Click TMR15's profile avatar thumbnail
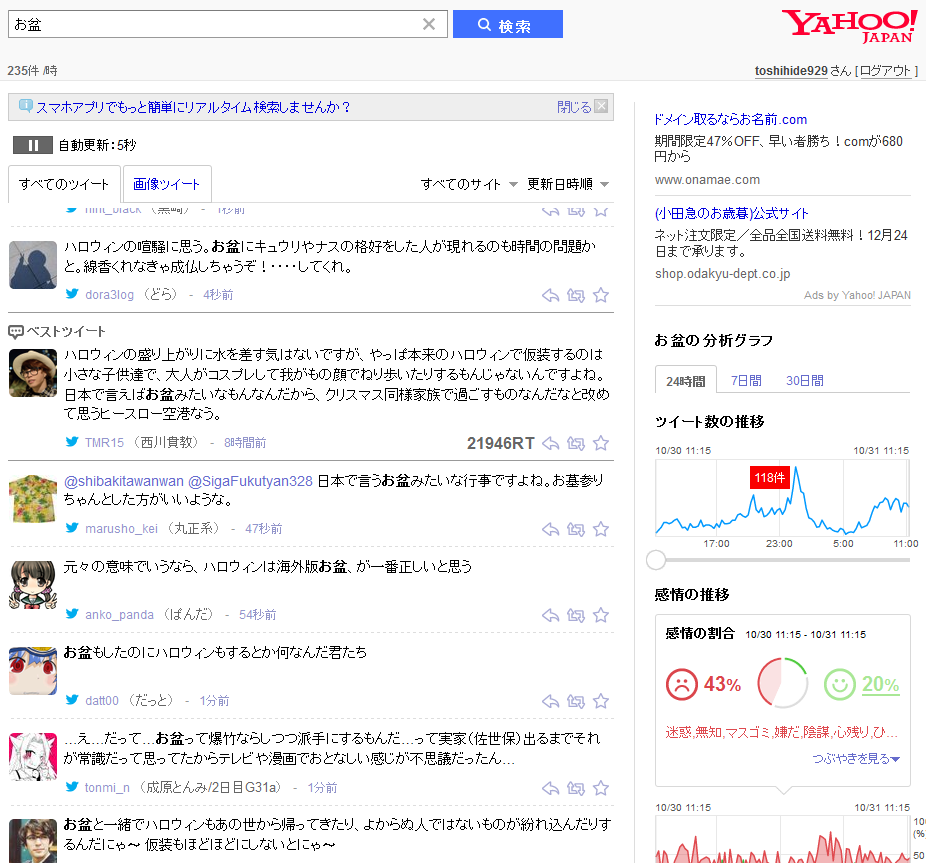 (33, 373)
